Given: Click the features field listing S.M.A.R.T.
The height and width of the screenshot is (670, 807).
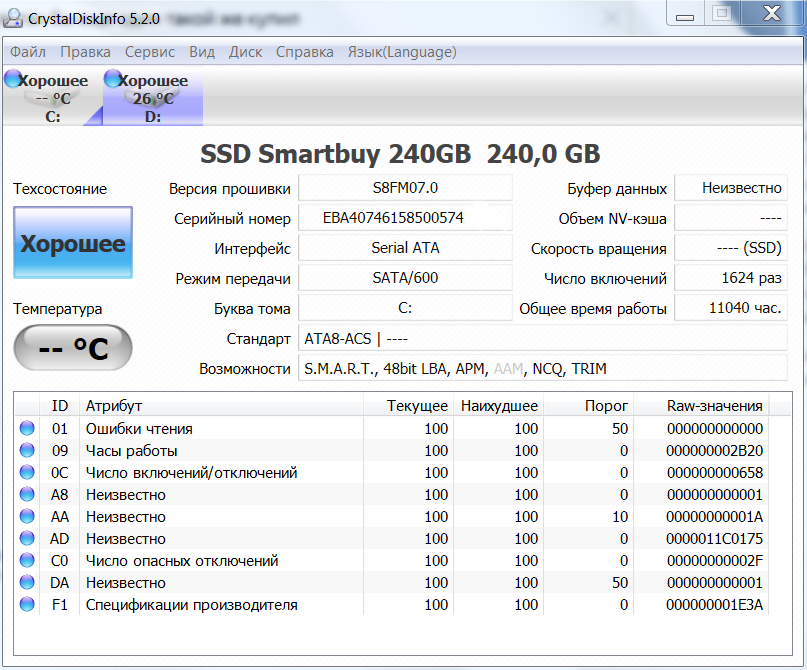Looking at the screenshot, I should click(x=542, y=368).
